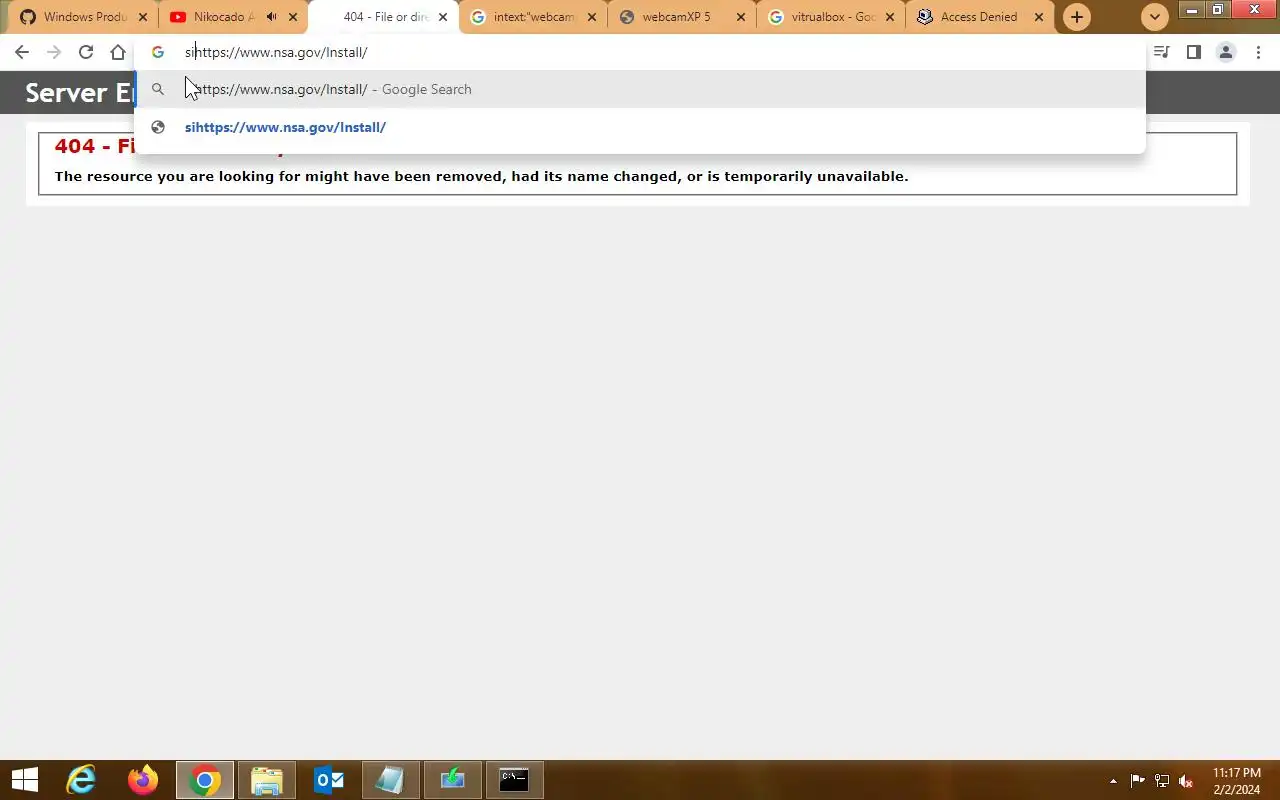The image size is (1280, 800).
Task: Choose the Google Search suggestion row
Action: point(640,89)
